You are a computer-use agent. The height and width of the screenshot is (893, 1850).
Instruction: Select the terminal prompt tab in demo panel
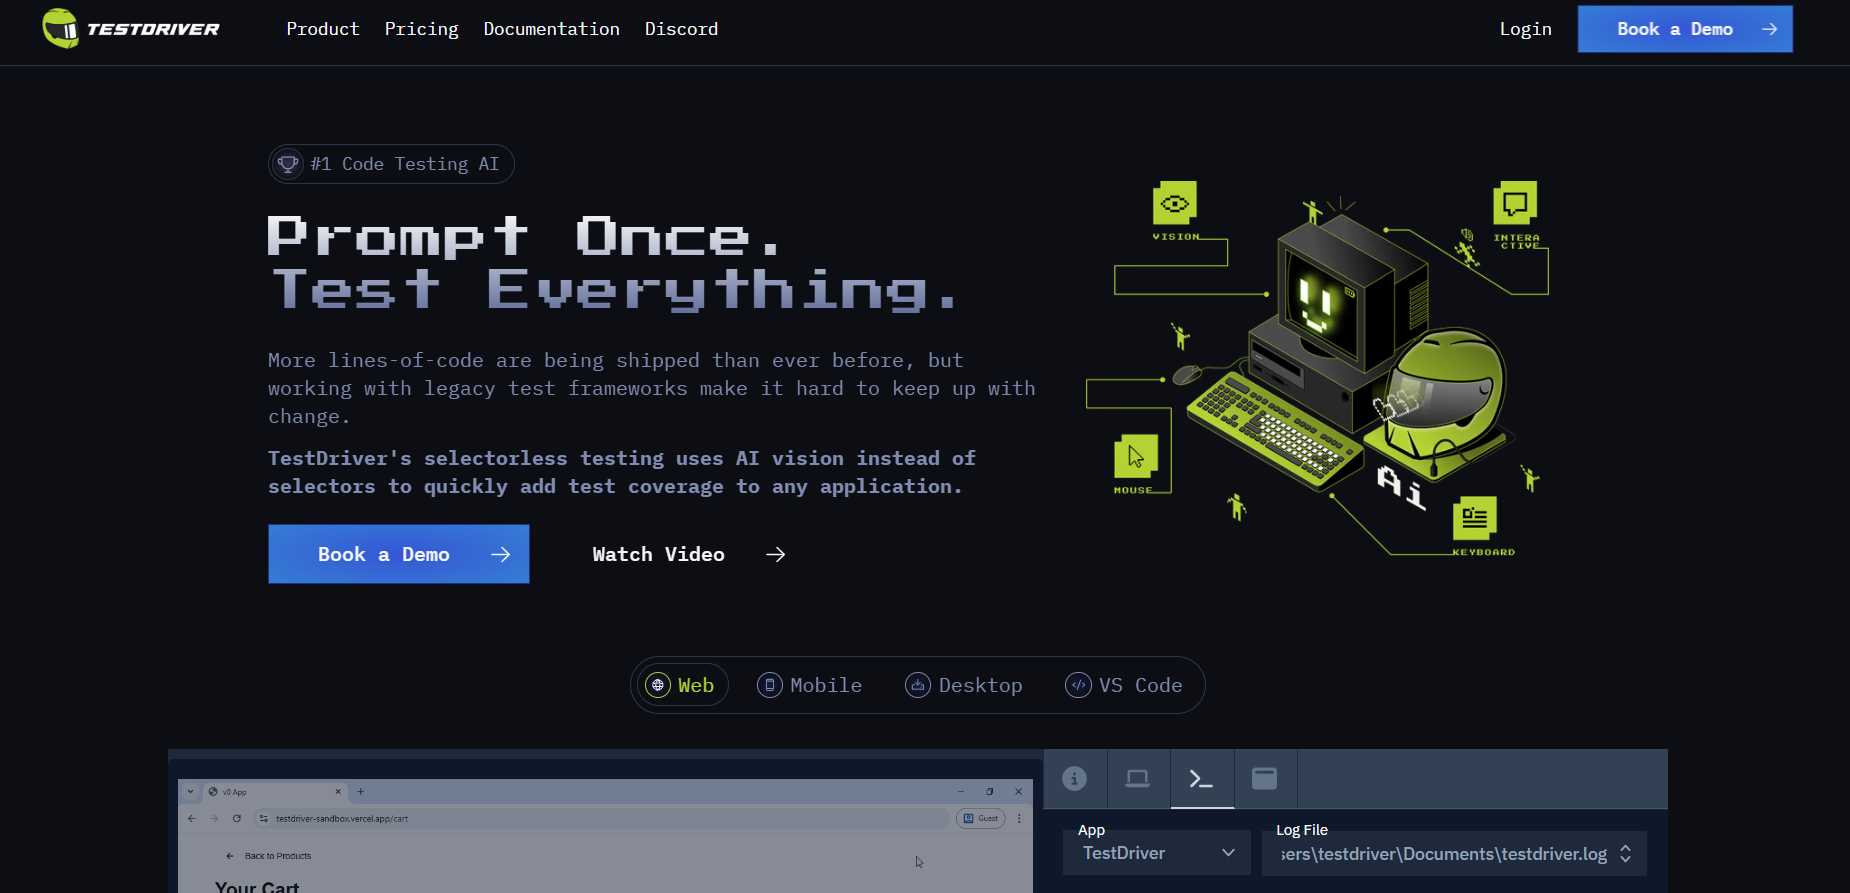click(1202, 778)
